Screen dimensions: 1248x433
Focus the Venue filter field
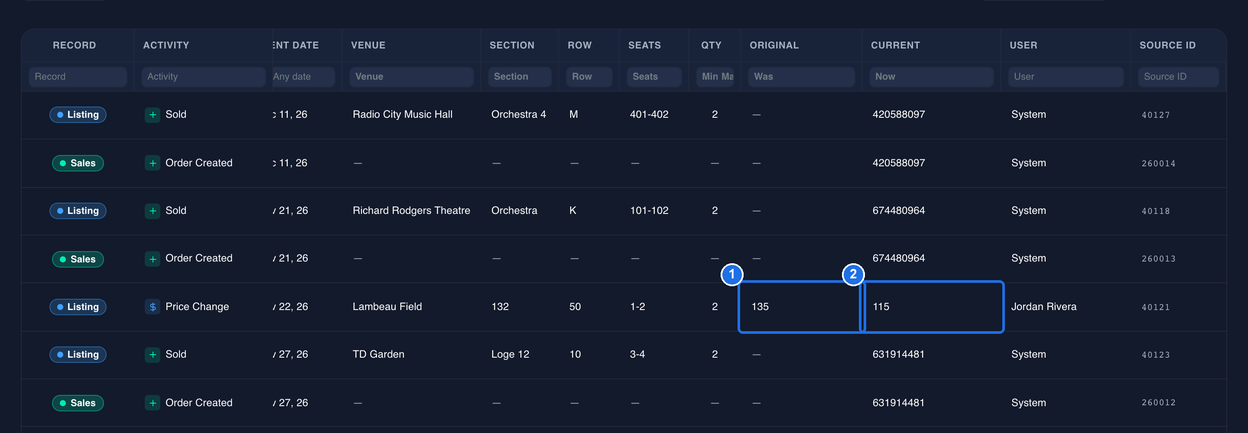point(411,77)
